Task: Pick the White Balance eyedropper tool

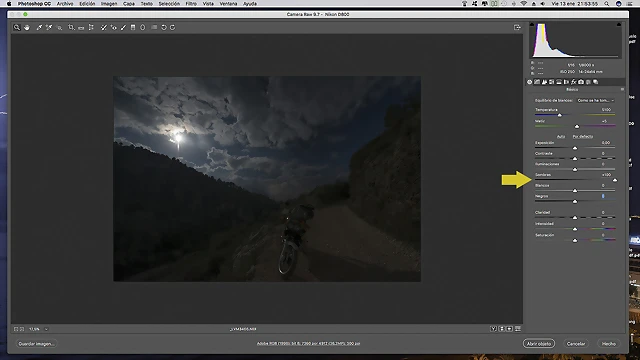Action: click(39, 27)
